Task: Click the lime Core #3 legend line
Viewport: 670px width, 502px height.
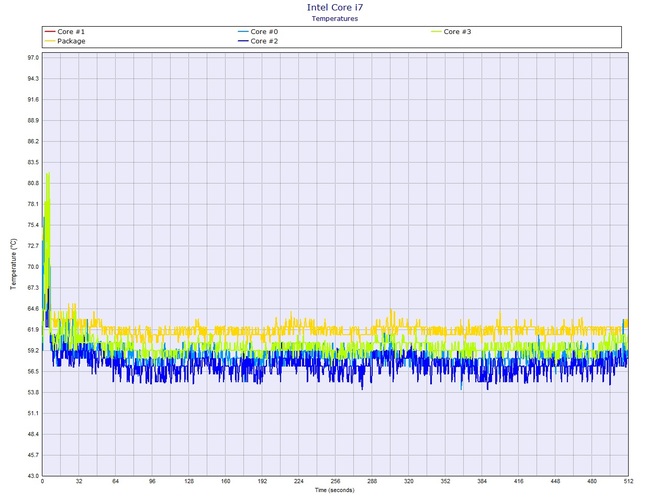Action: (436, 32)
